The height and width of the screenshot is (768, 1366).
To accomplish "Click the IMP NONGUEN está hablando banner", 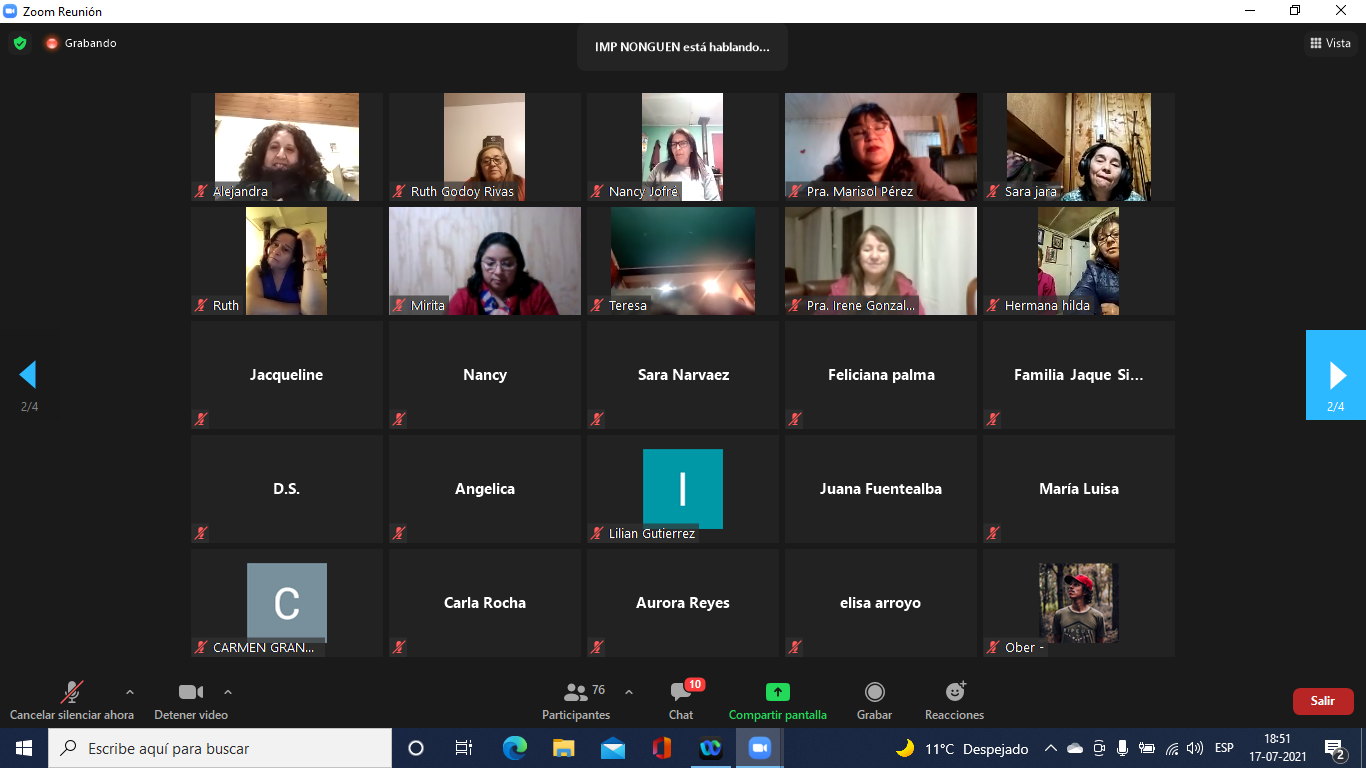I will [682, 47].
